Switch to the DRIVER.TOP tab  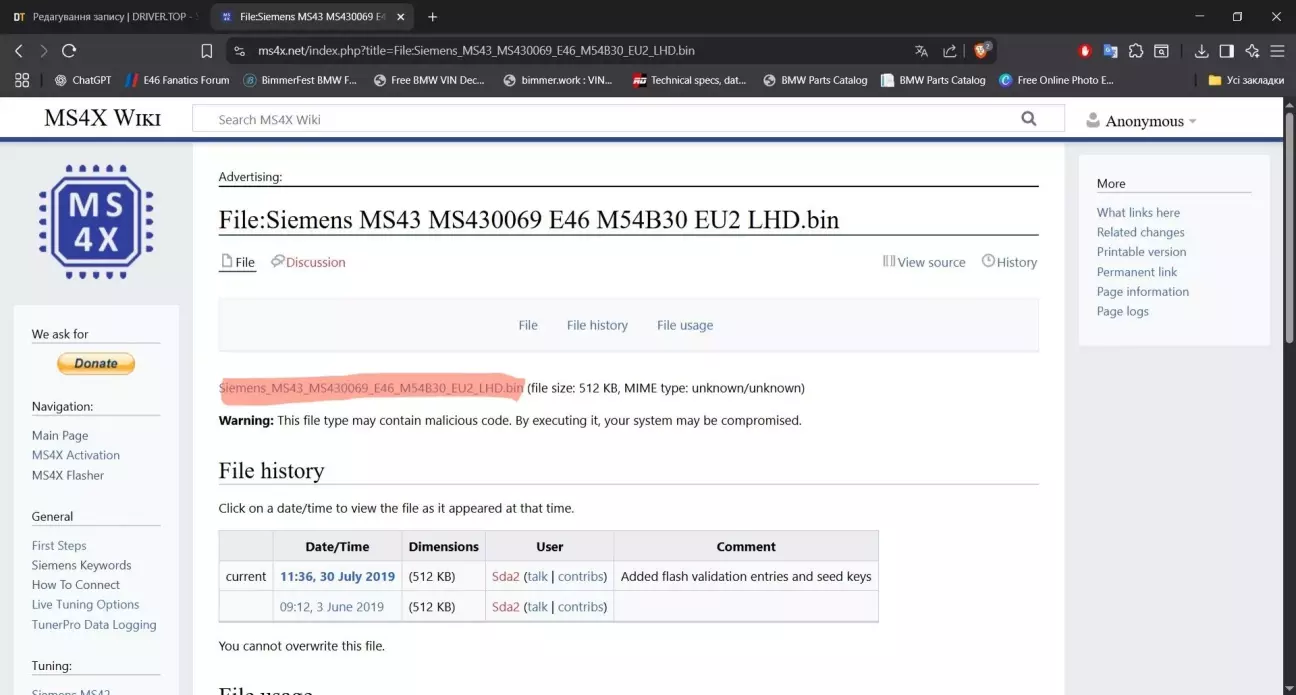click(x=105, y=17)
